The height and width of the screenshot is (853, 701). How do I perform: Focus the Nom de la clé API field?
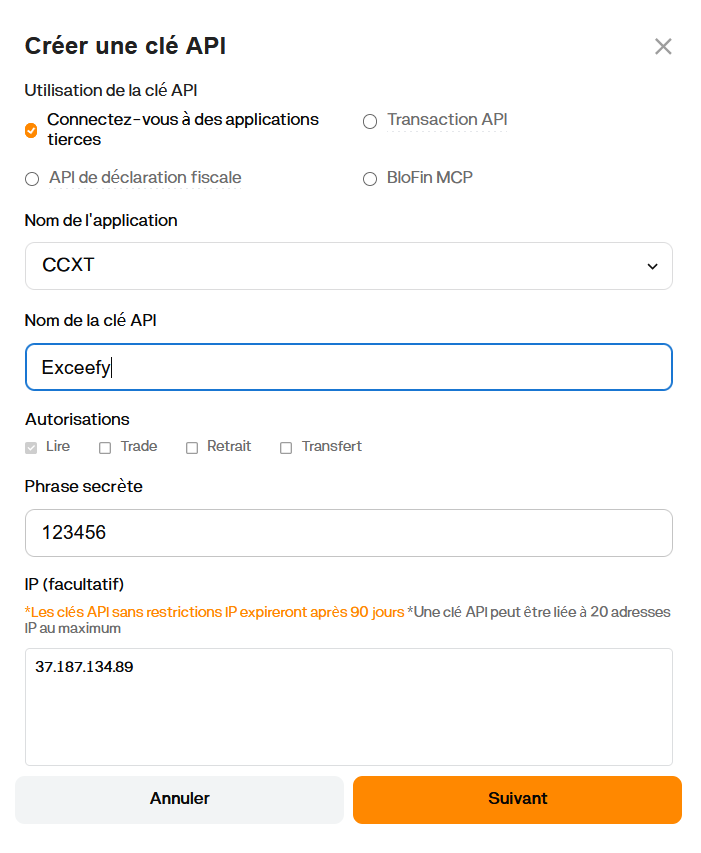click(x=348, y=367)
